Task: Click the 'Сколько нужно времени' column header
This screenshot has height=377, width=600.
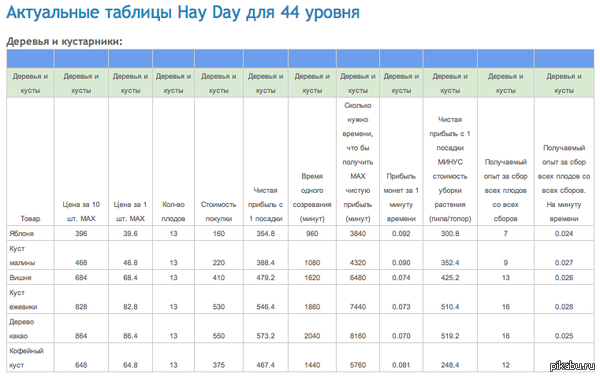Action: pos(358,162)
